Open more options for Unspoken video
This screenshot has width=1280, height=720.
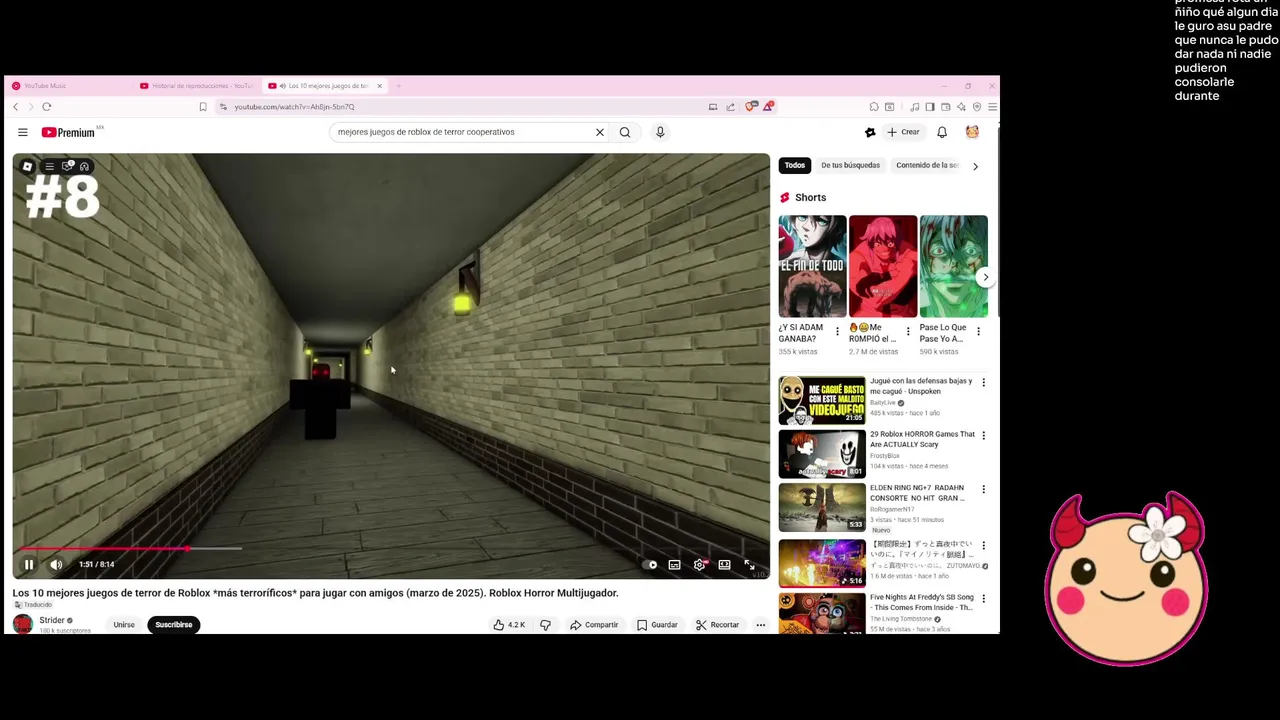click(983, 383)
